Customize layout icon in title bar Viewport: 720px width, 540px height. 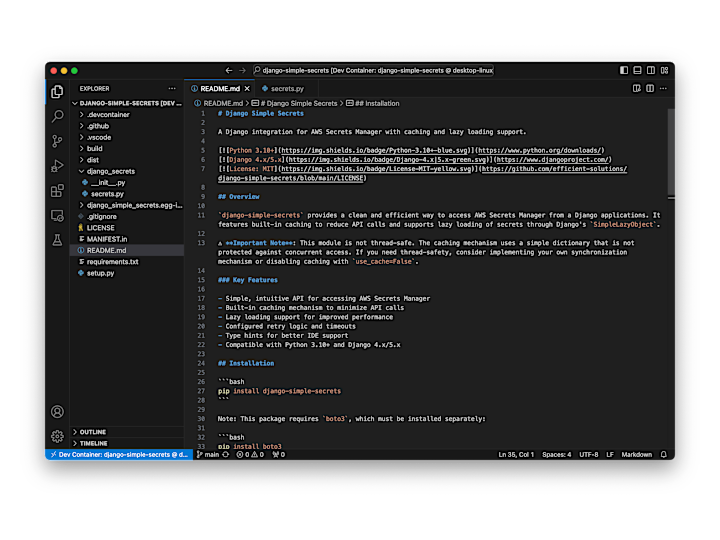click(664, 70)
